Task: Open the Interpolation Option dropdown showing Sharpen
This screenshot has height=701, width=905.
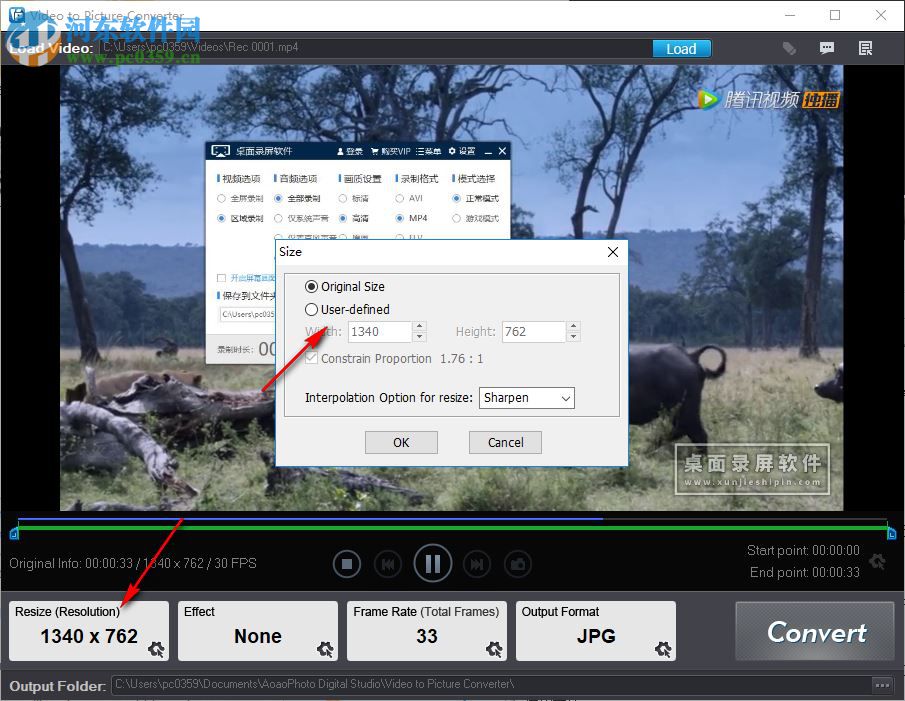Action: pyautogui.click(x=527, y=398)
